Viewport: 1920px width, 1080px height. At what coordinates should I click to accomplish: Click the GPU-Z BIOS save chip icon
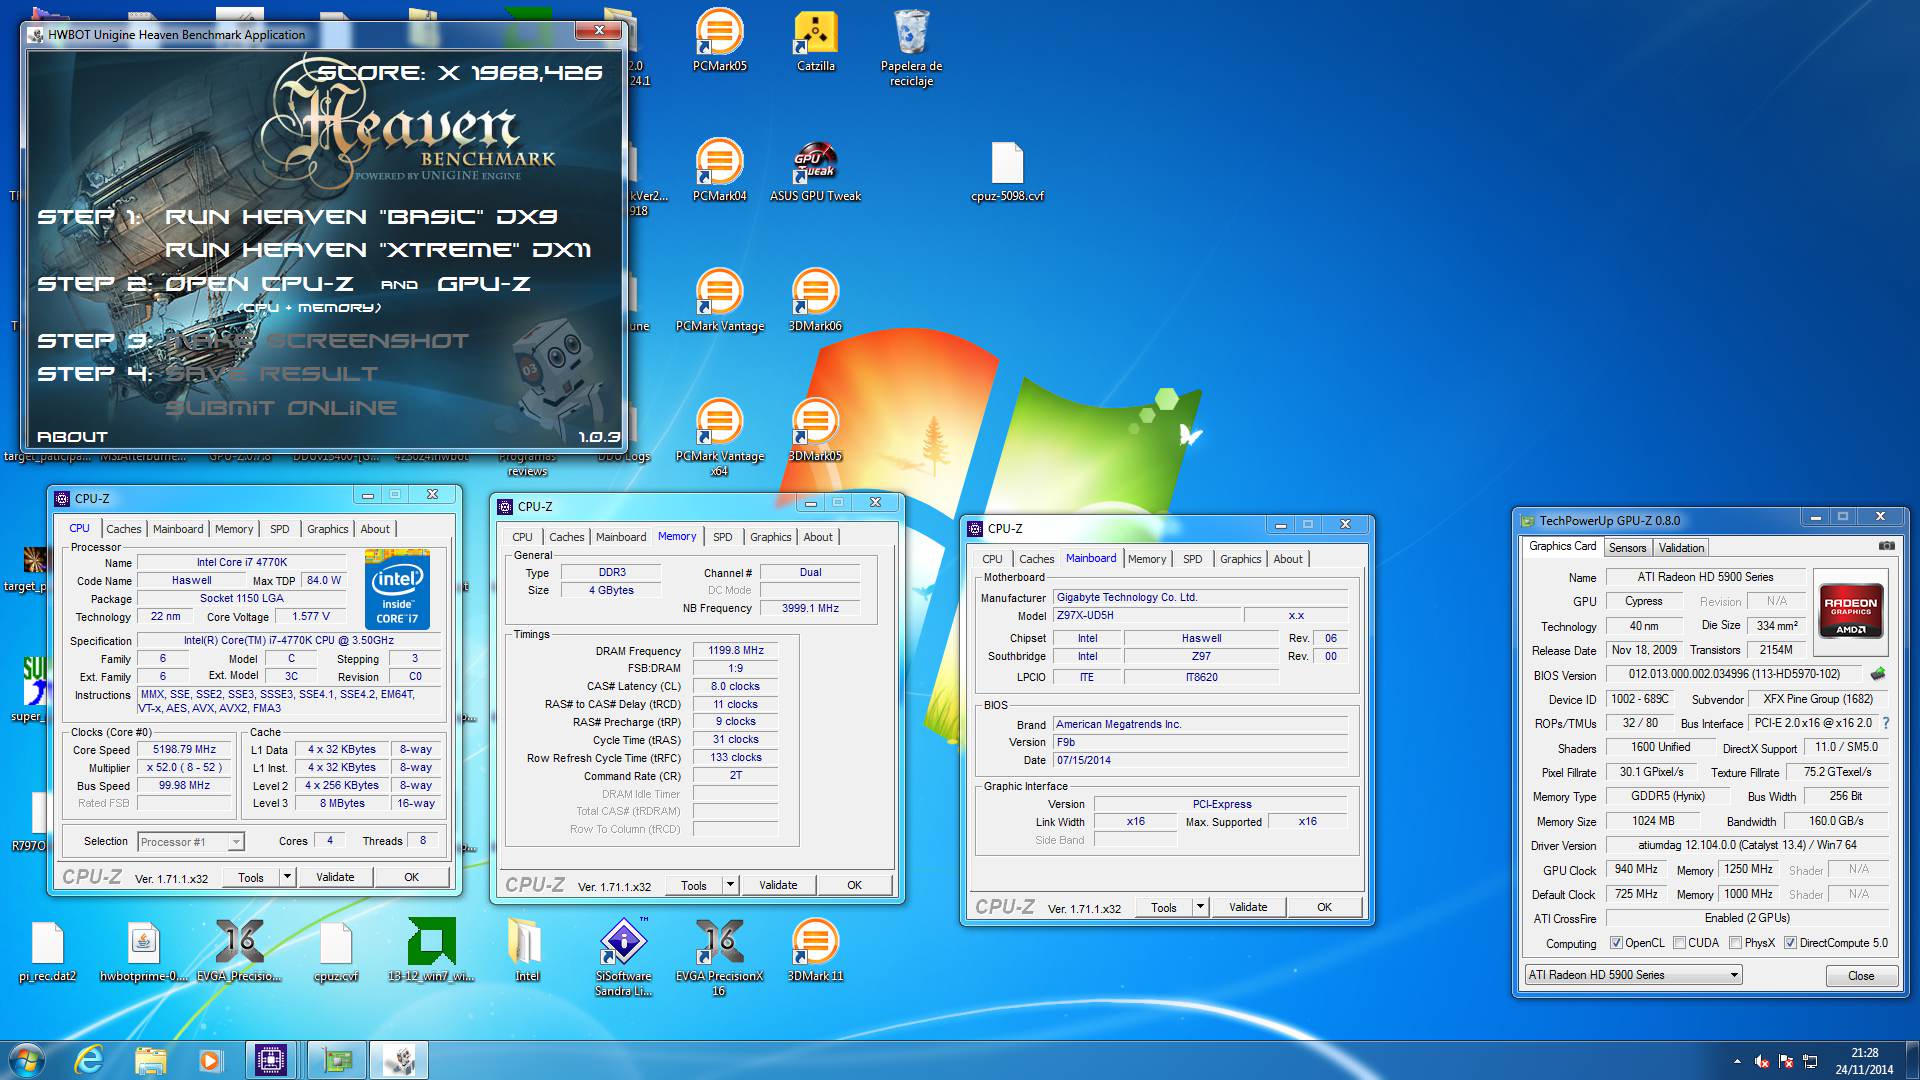1878,674
